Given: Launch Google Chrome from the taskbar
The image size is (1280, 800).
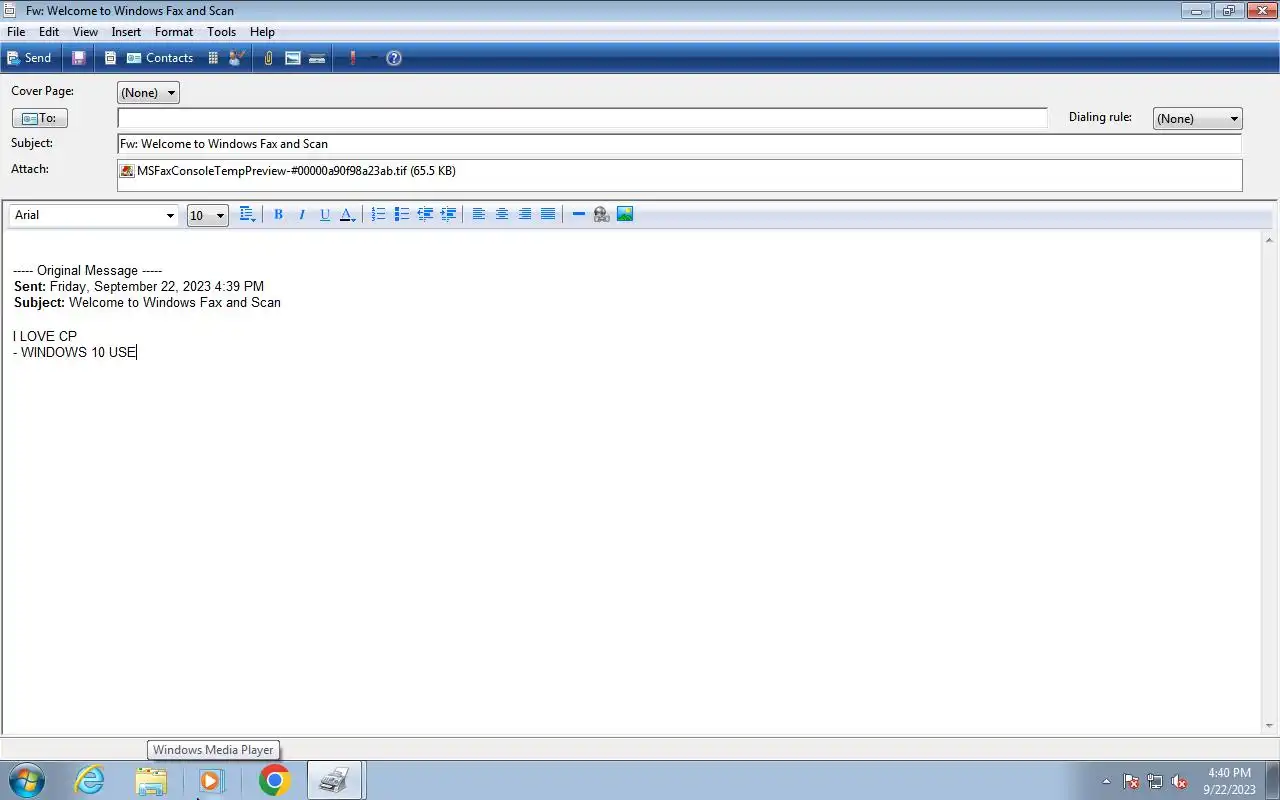Looking at the screenshot, I should pyautogui.click(x=274, y=780).
